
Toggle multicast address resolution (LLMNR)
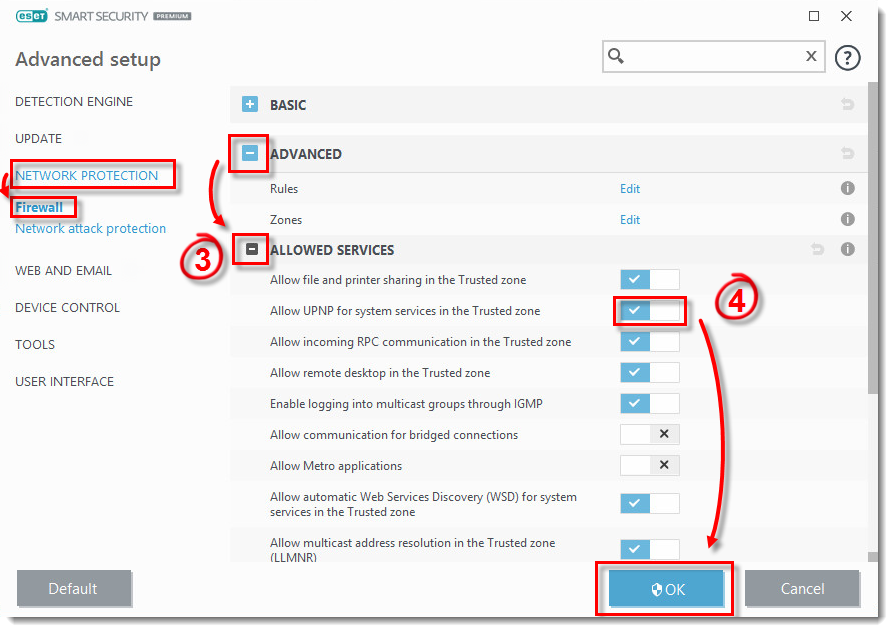(649, 549)
